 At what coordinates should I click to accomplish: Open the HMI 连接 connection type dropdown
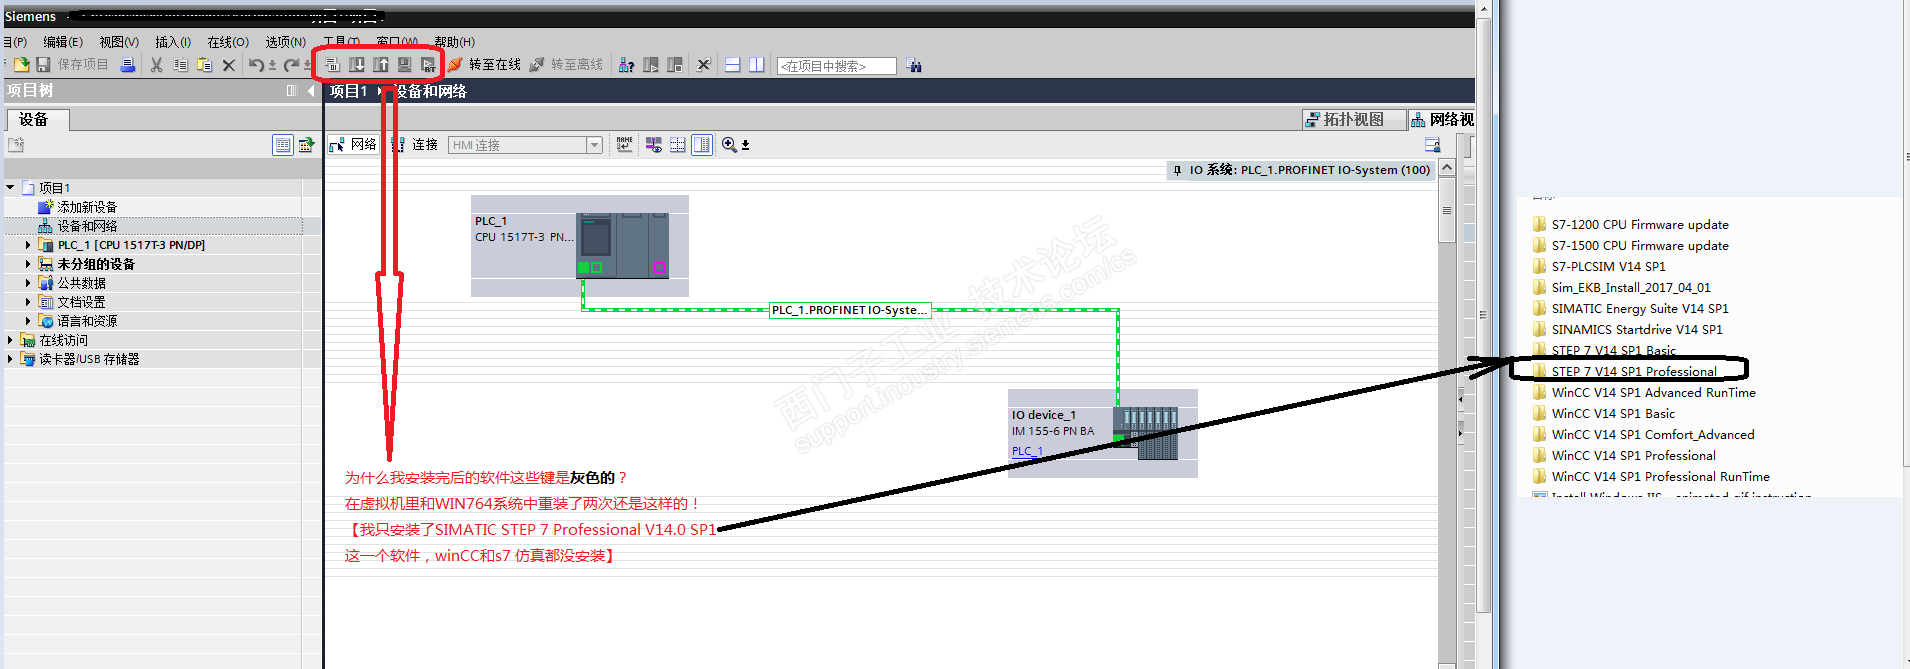point(594,145)
